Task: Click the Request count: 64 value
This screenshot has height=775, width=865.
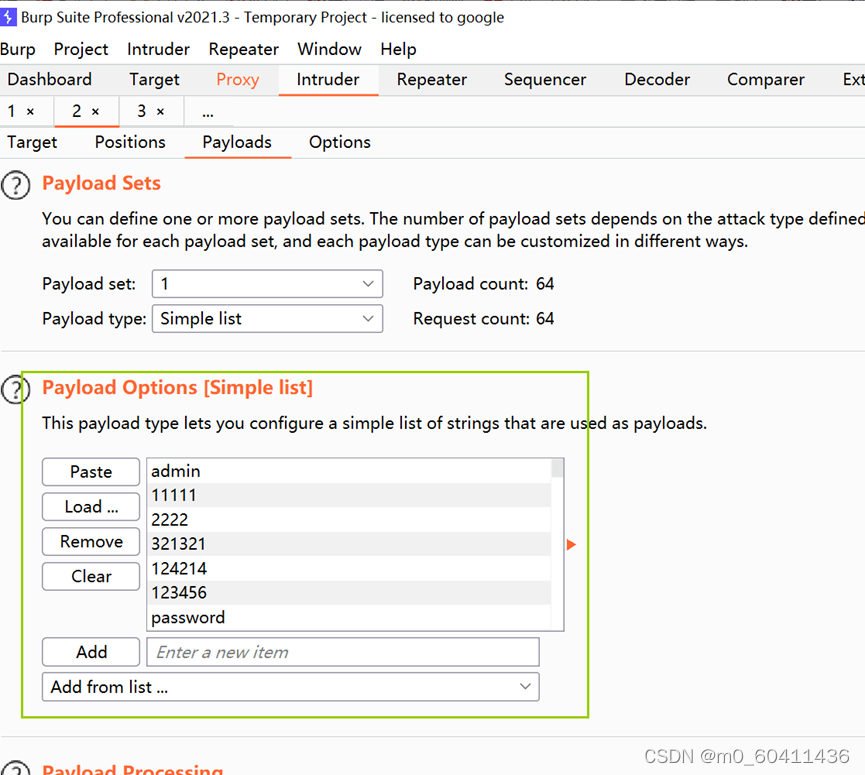Action: click(x=544, y=318)
